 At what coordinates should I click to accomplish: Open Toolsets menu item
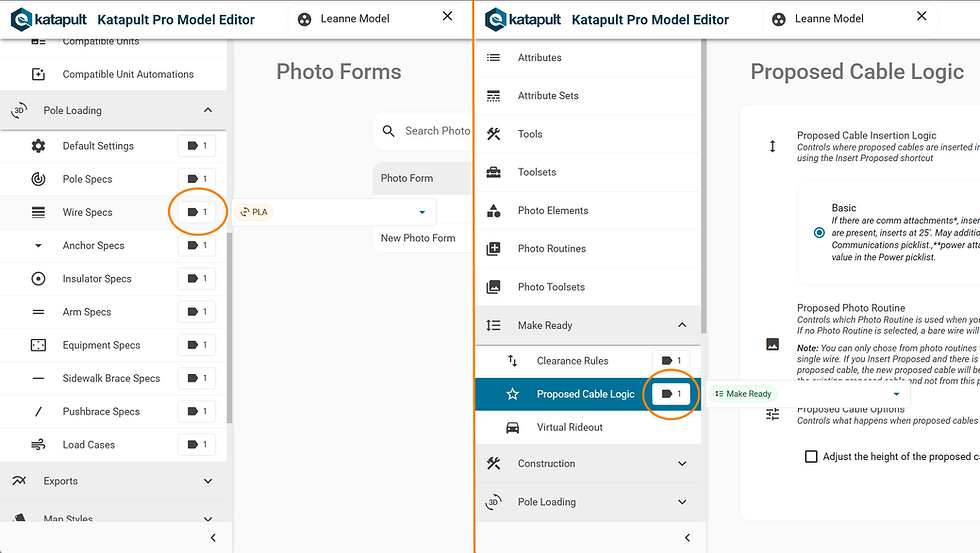point(588,172)
